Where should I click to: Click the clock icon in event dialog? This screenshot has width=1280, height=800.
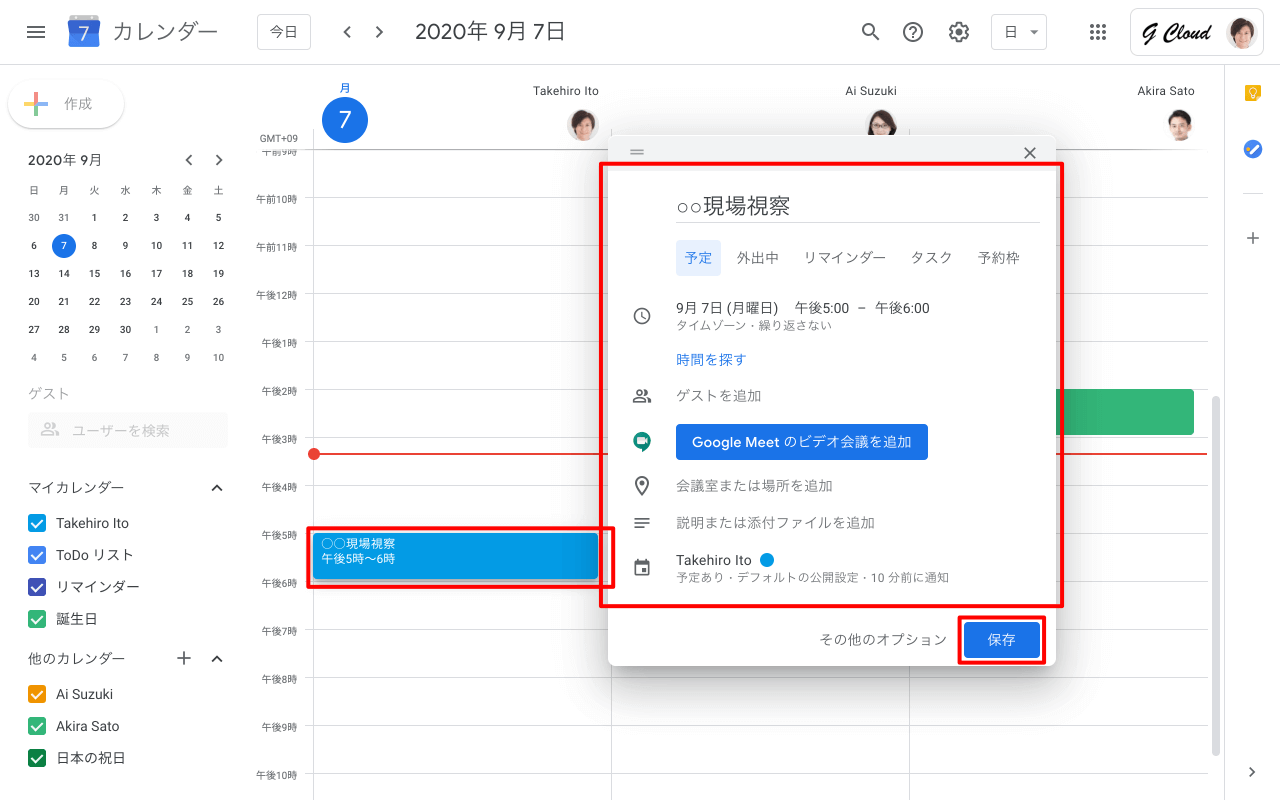(x=642, y=316)
